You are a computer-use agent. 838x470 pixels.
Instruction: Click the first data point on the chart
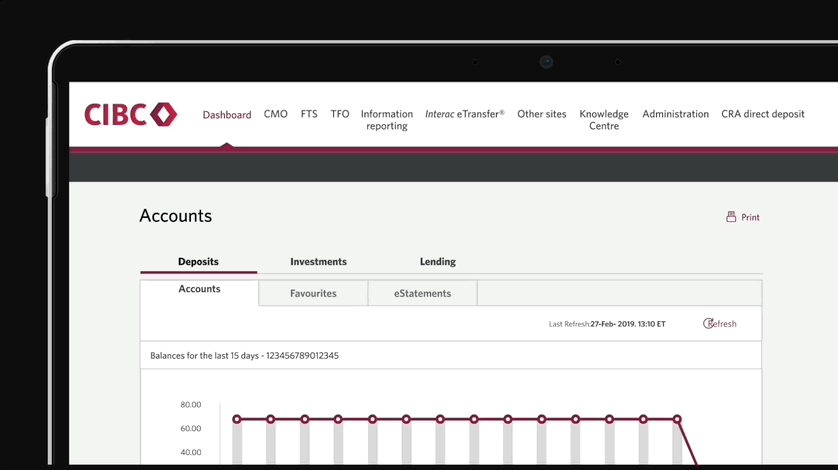coord(237,419)
